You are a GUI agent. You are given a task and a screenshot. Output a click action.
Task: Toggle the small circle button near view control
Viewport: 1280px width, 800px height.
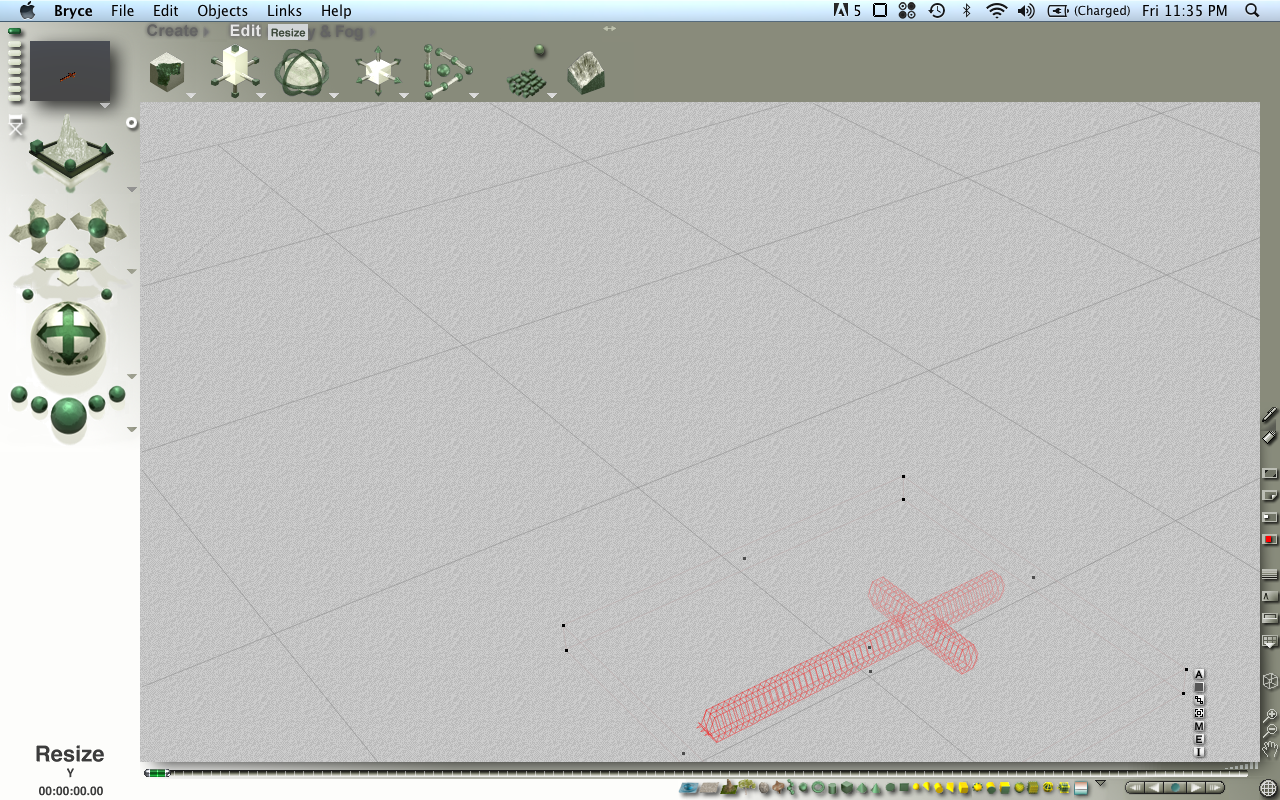click(x=131, y=123)
